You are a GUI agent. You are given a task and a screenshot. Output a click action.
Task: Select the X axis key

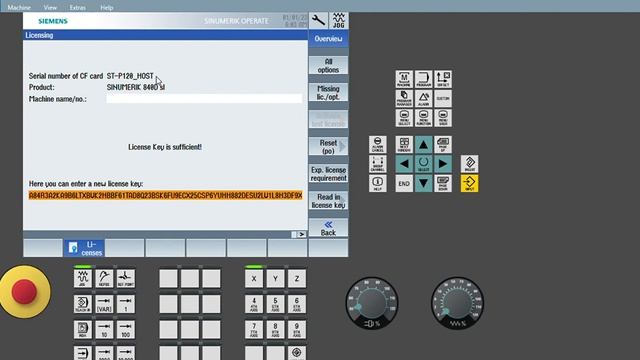pyautogui.click(x=254, y=278)
